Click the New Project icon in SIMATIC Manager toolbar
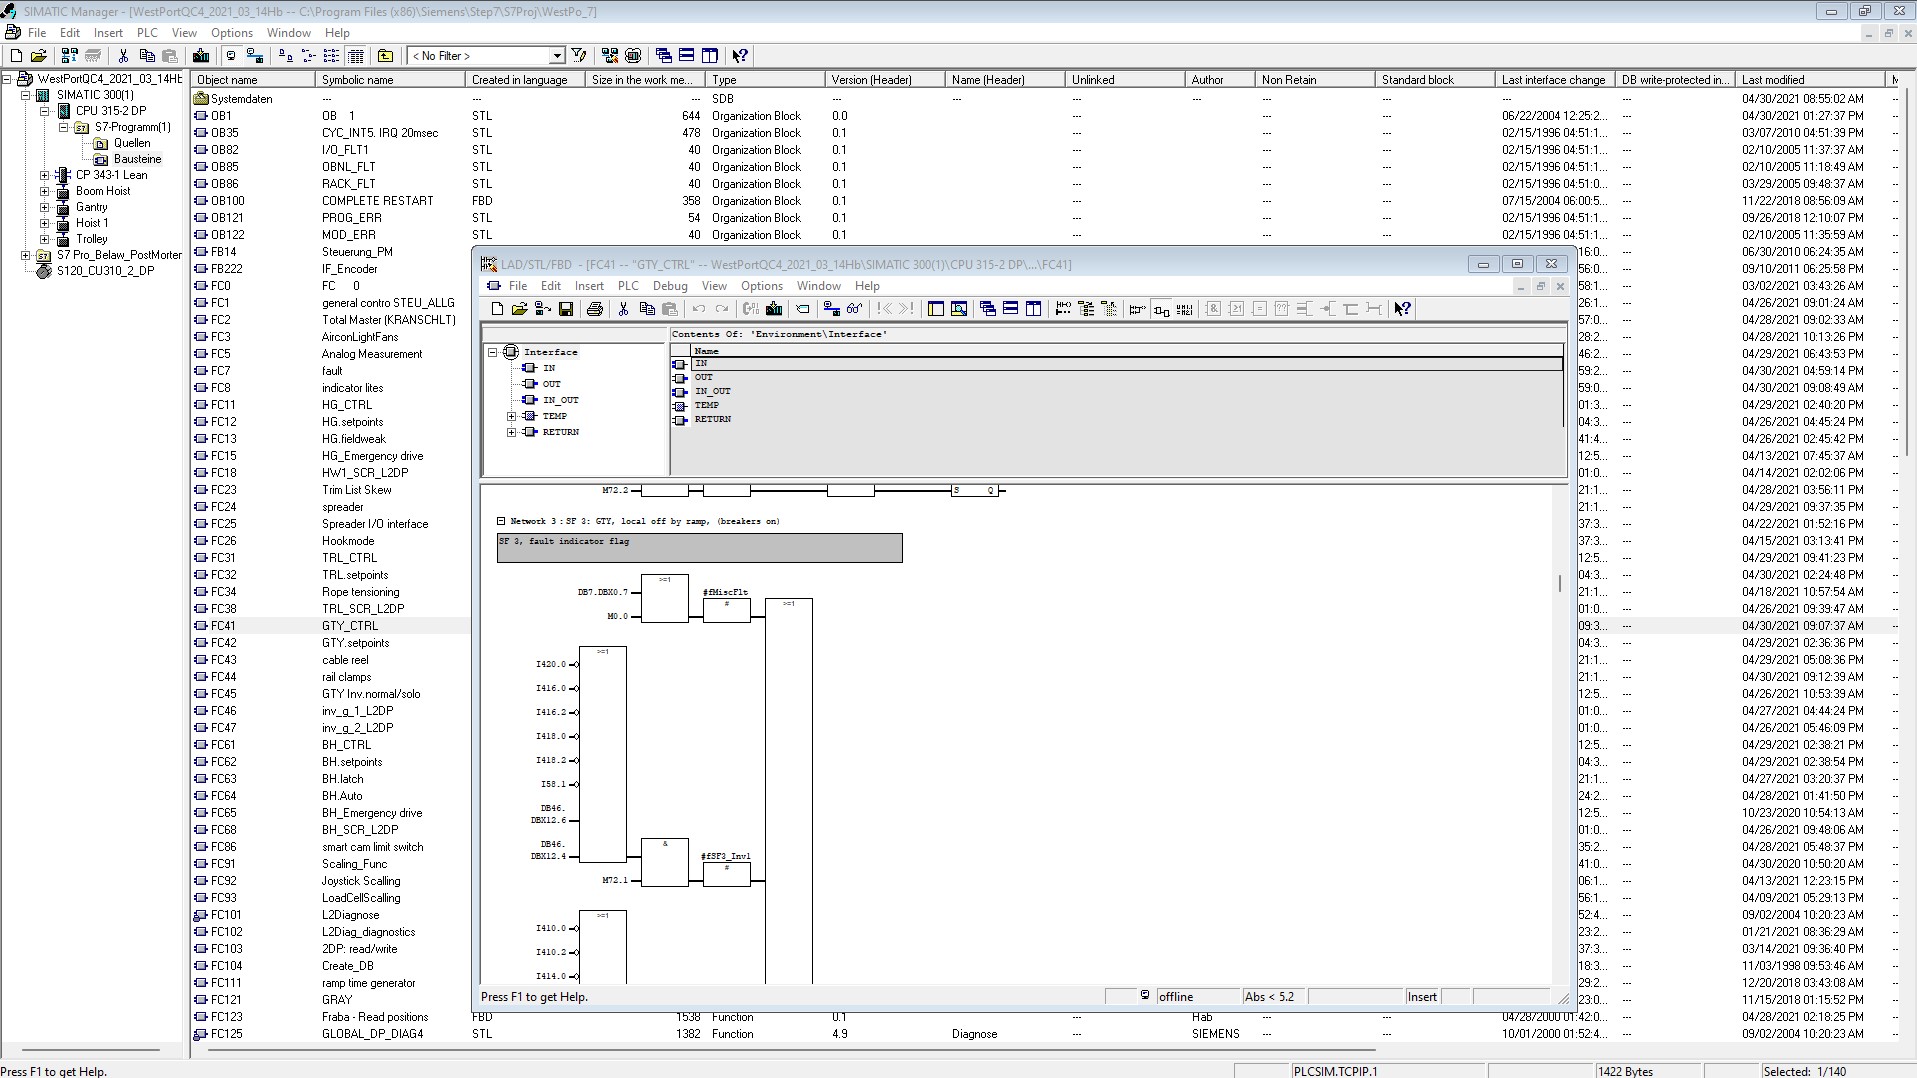 click(16, 56)
